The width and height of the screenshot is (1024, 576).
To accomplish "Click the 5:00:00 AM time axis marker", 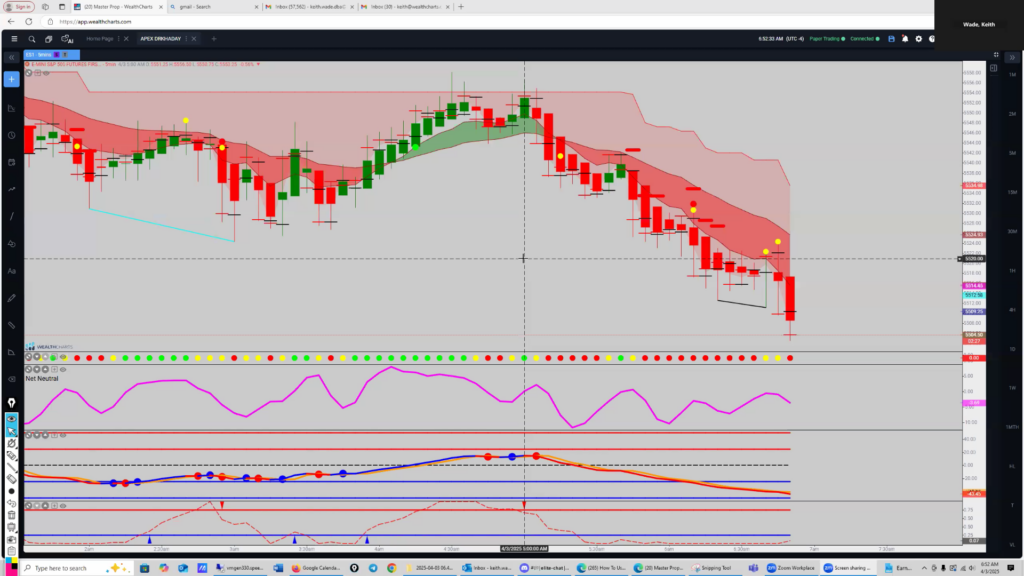I will [524, 549].
